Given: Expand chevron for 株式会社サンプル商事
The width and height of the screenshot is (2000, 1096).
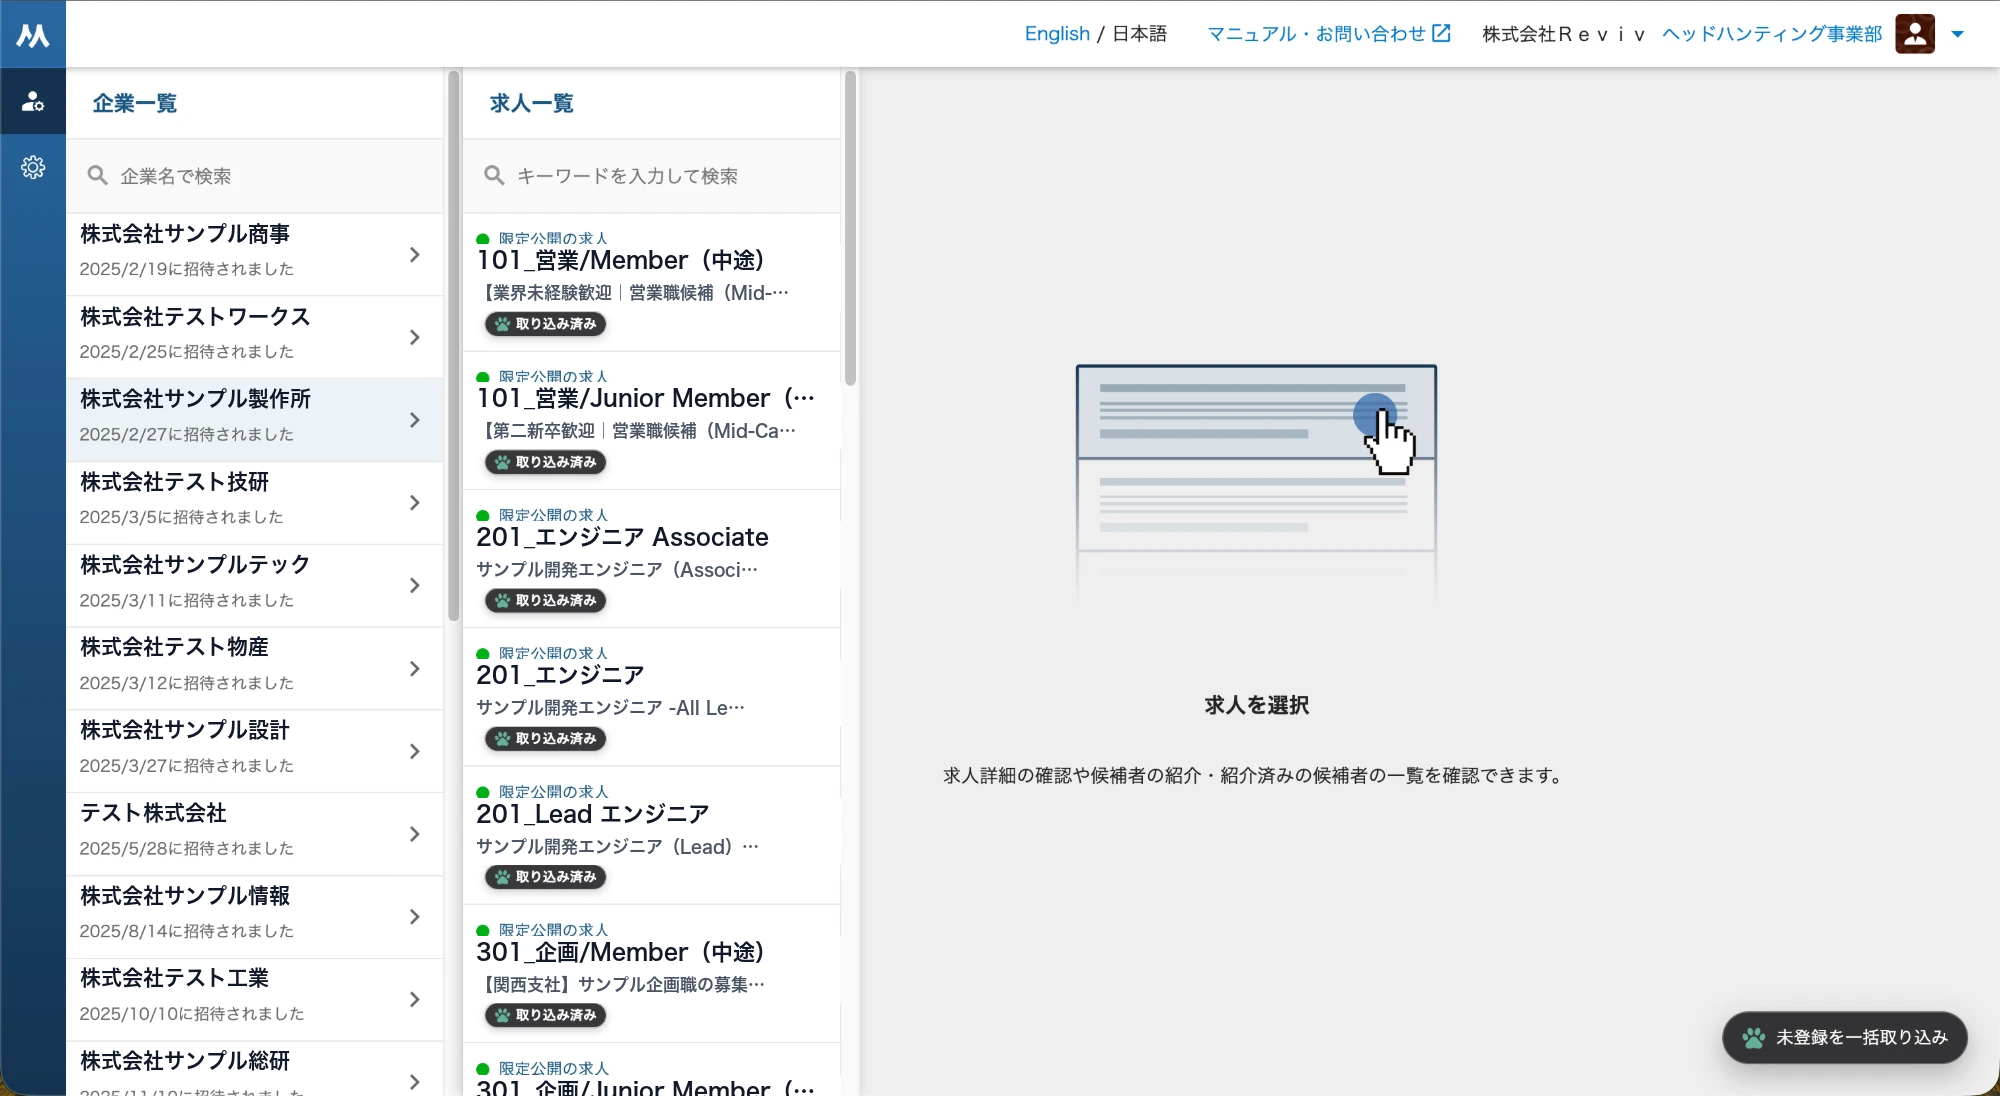Looking at the screenshot, I should pos(415,255).
